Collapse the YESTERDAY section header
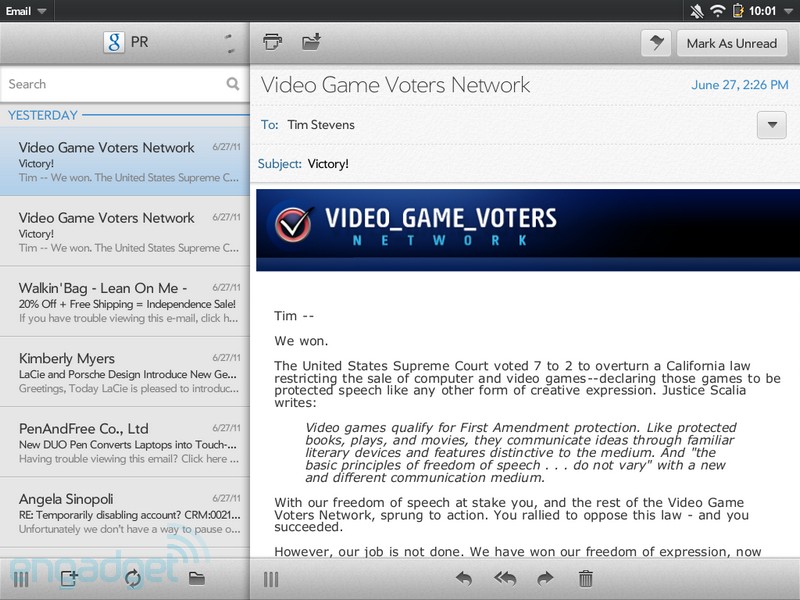The width and height of the screenshot is (800, 600). [125, 115]
